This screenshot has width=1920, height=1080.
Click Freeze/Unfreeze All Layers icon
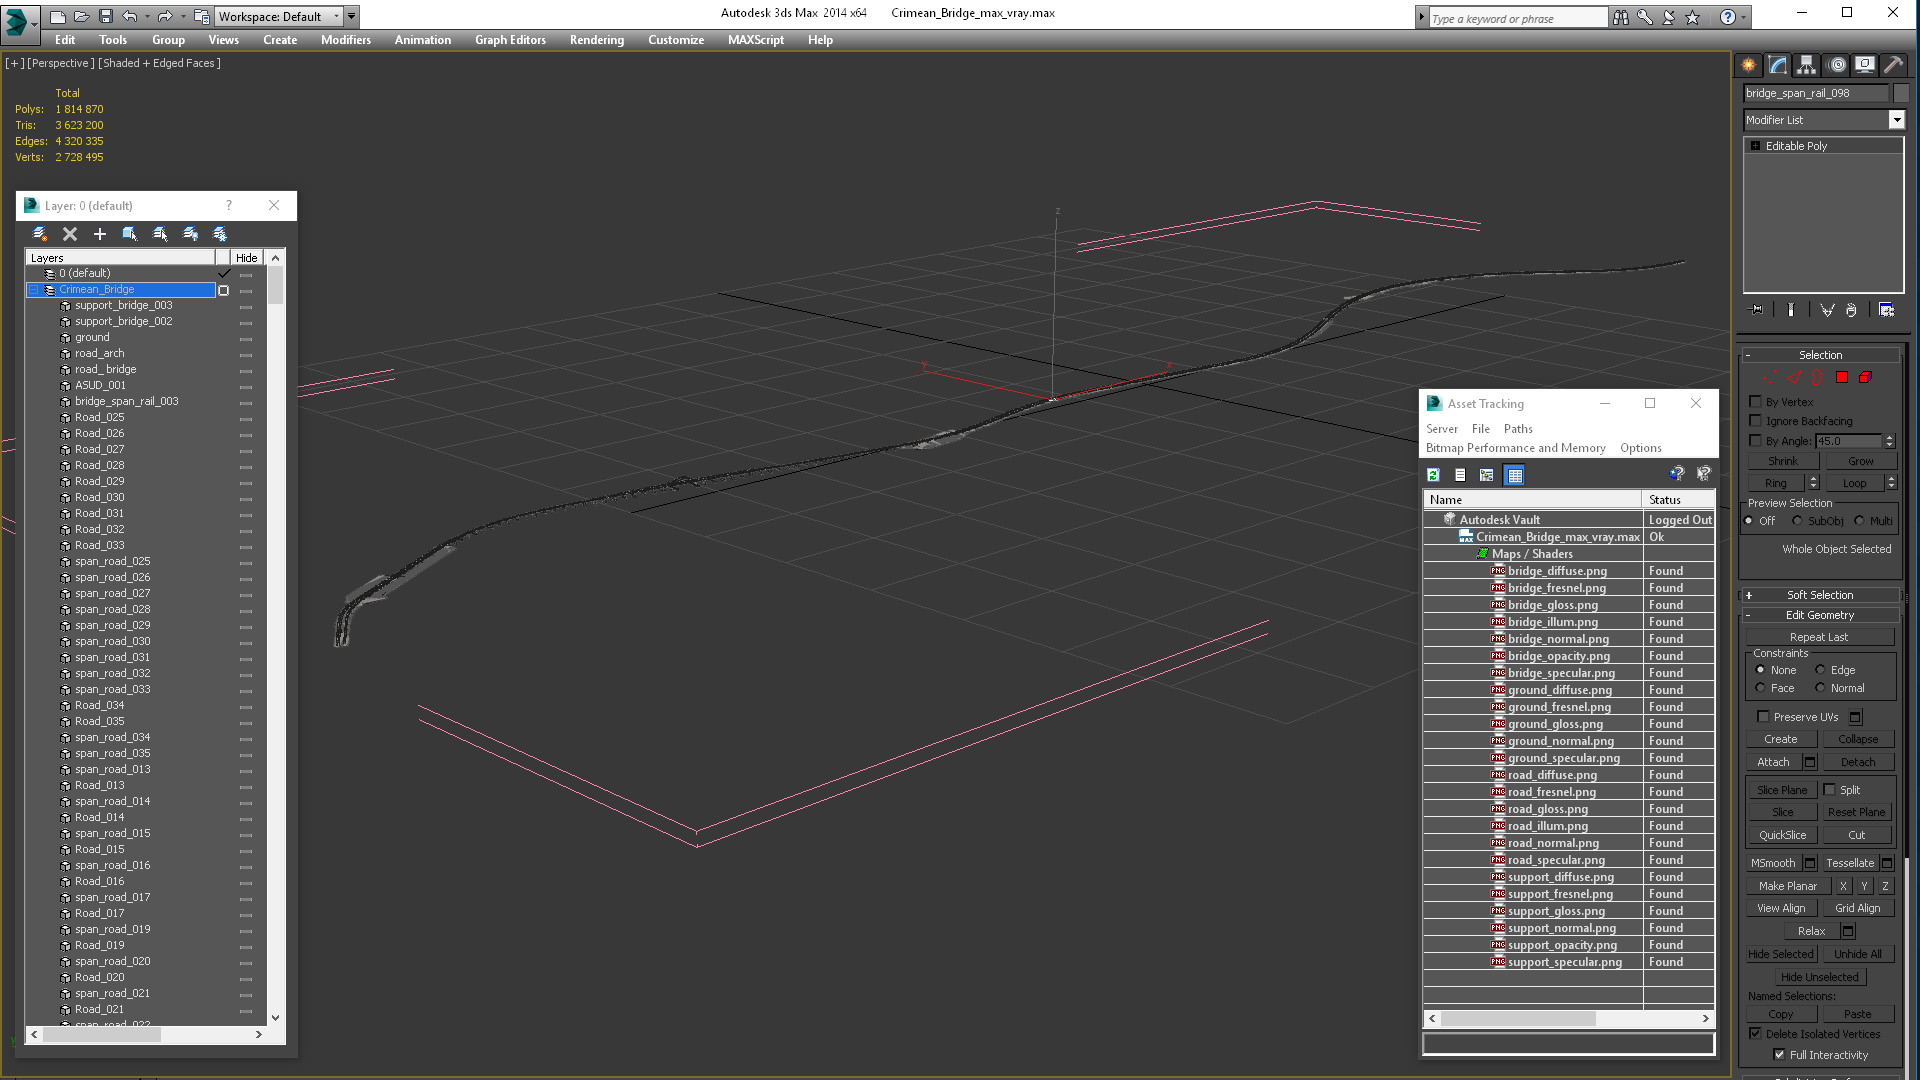(220, 234)
